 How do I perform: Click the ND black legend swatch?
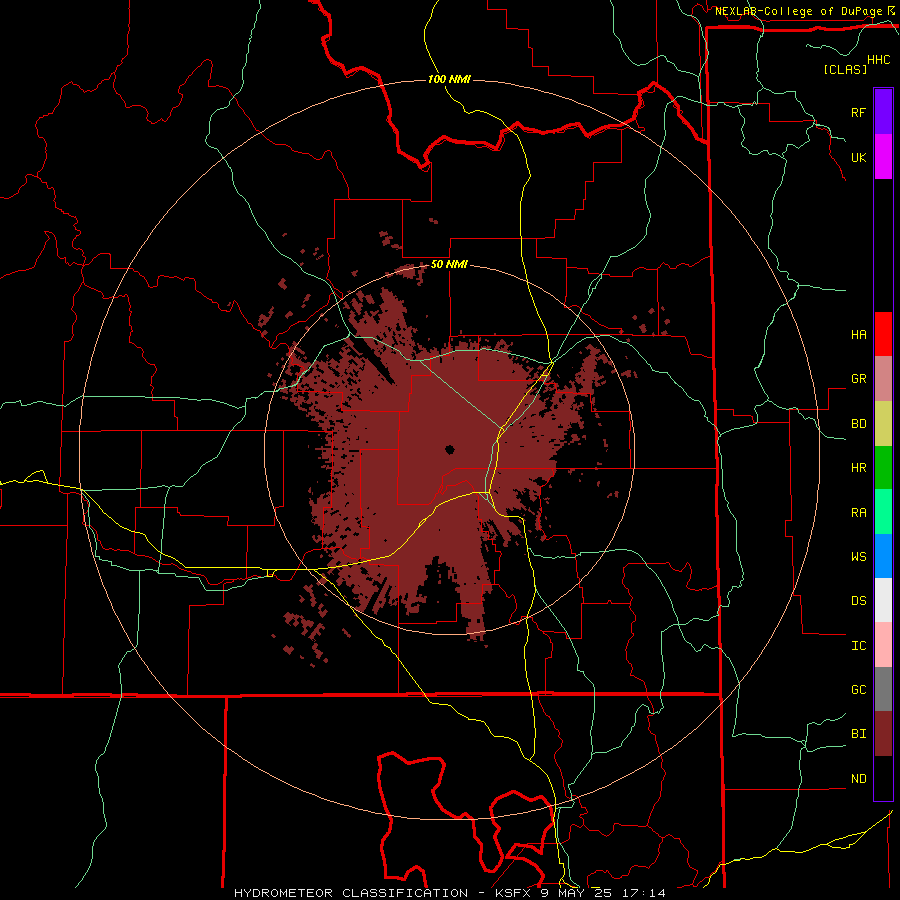click(x=883, y=778)
